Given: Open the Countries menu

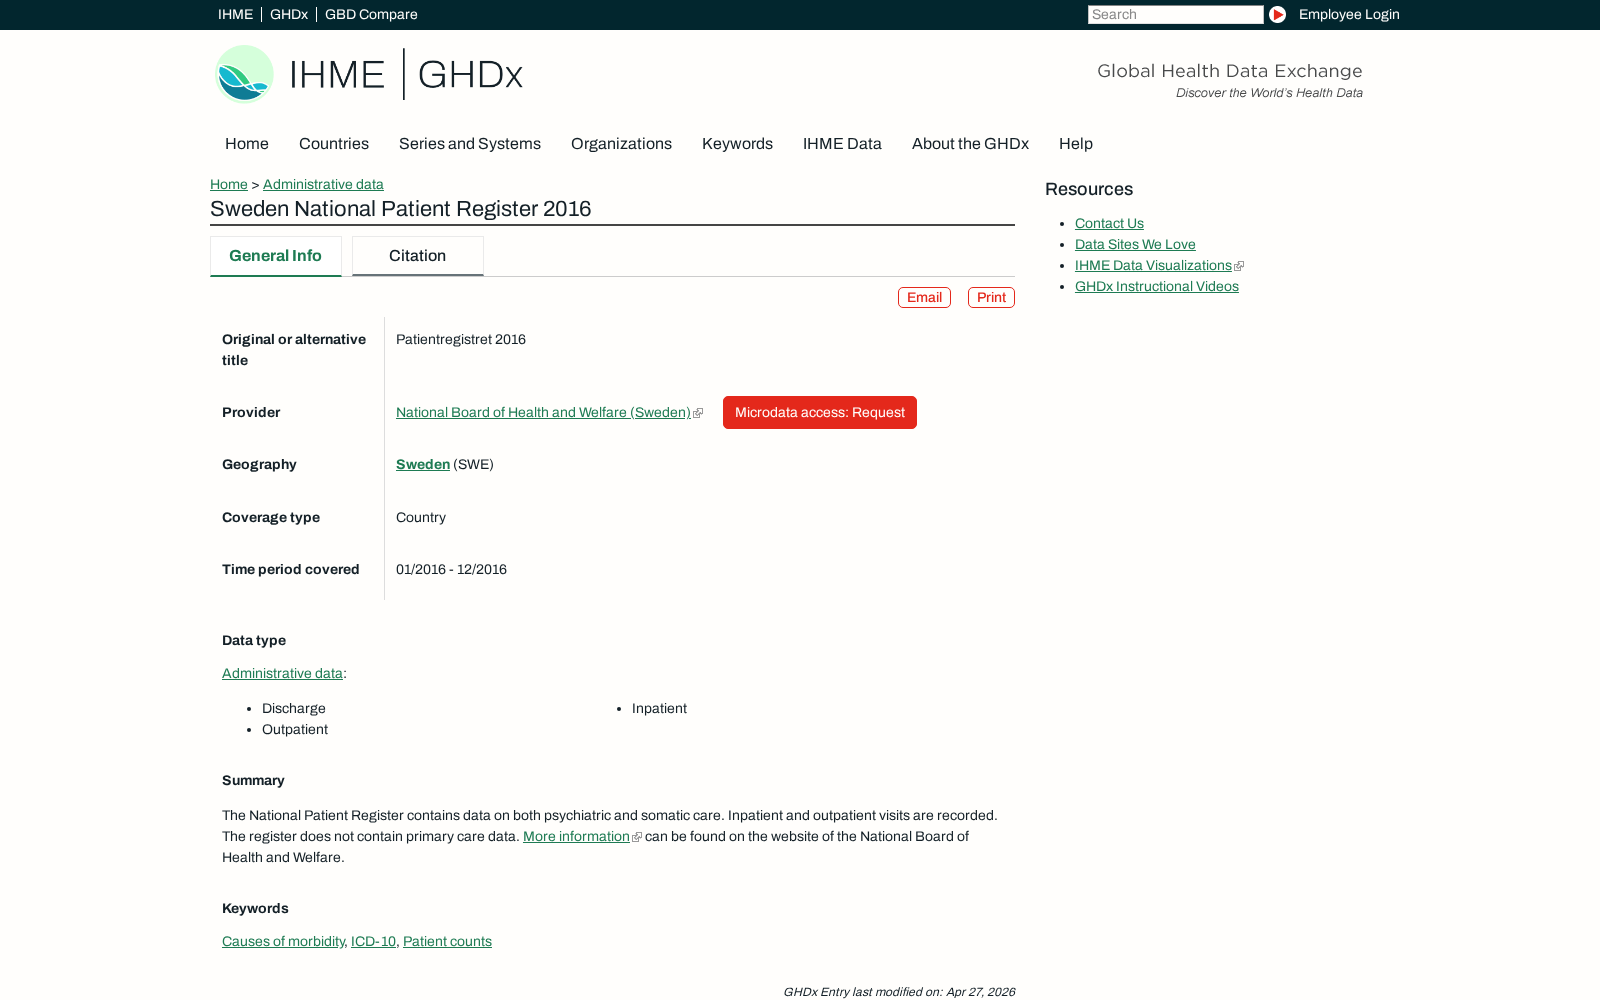Looking at the screenshot, I should click(334, 144).
